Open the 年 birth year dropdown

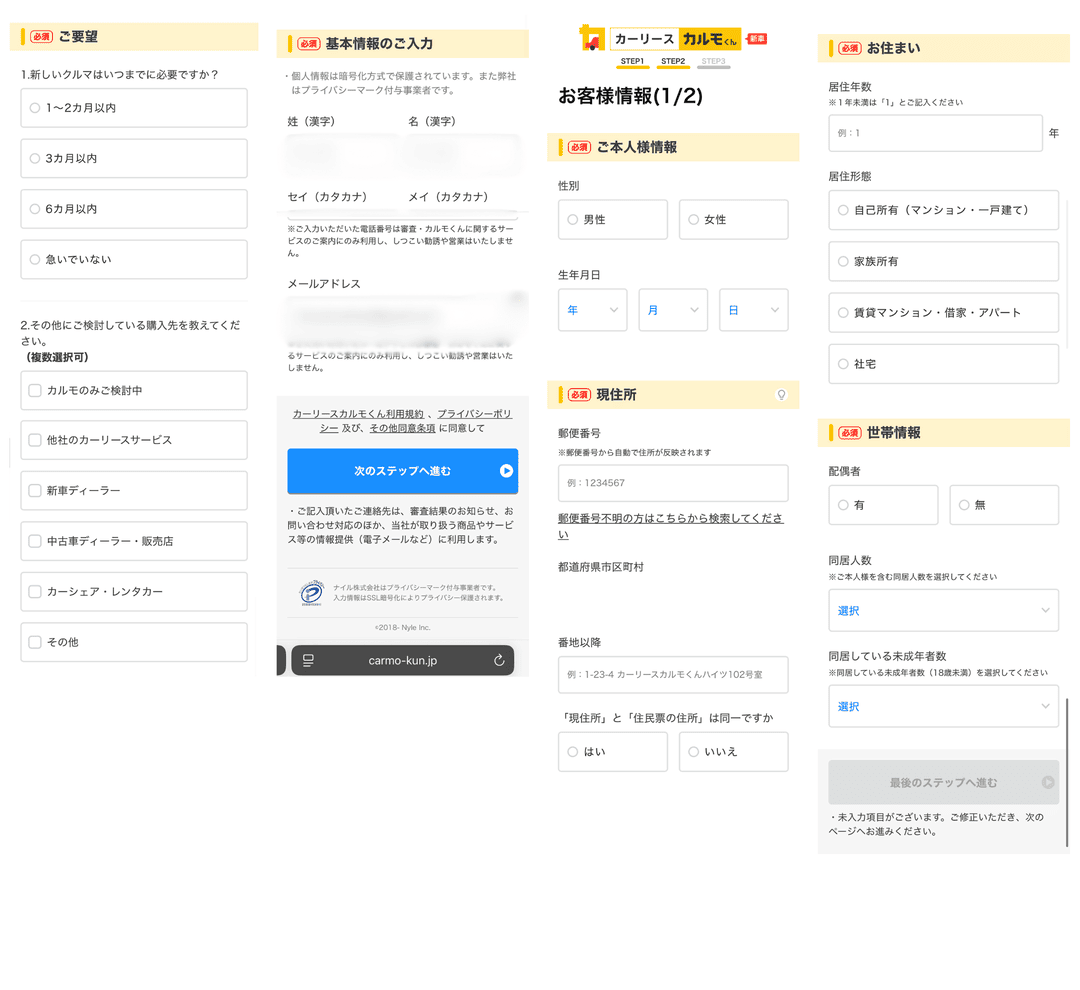tap(592, 310)
